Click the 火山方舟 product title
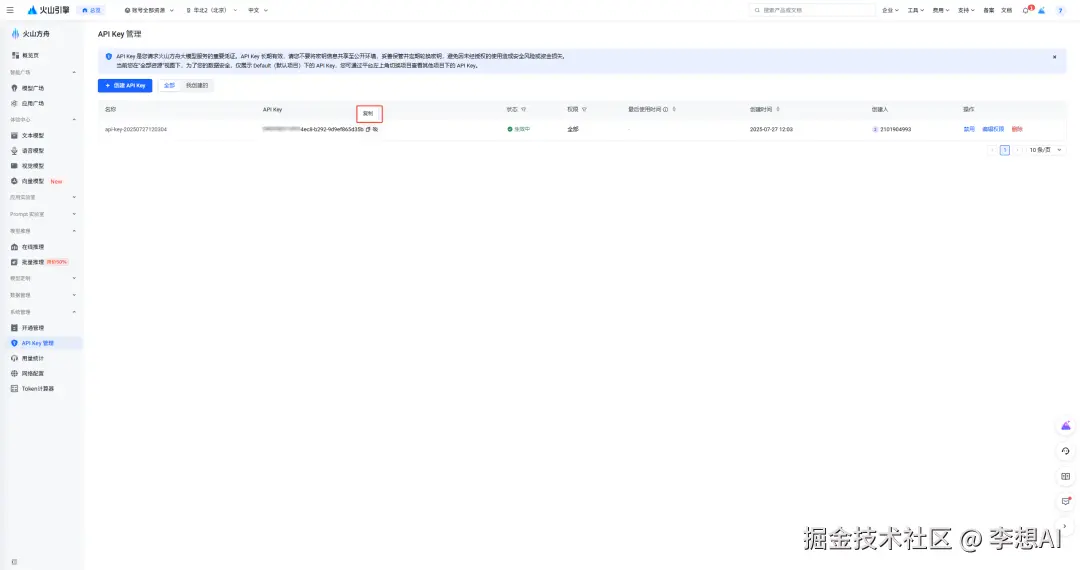The image size is (1080, 570). pyautogui.click(x=36, y=34)
